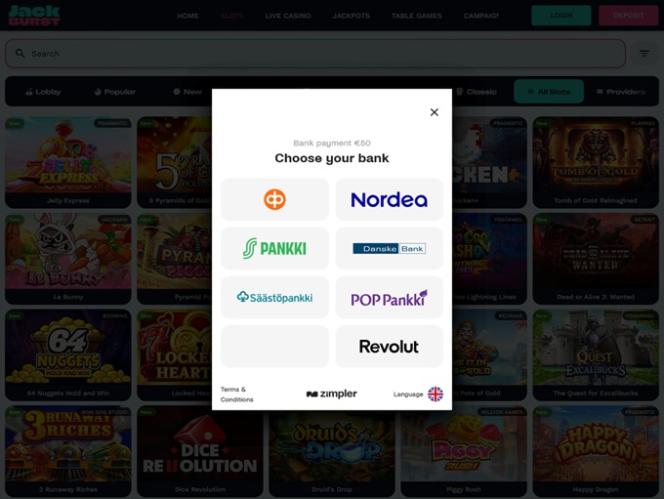Image resolution: width=664 pixels, height=499 pixels.
Task: Go to Table Games menu
Action: pyautogui.click(x=417, y=16)
